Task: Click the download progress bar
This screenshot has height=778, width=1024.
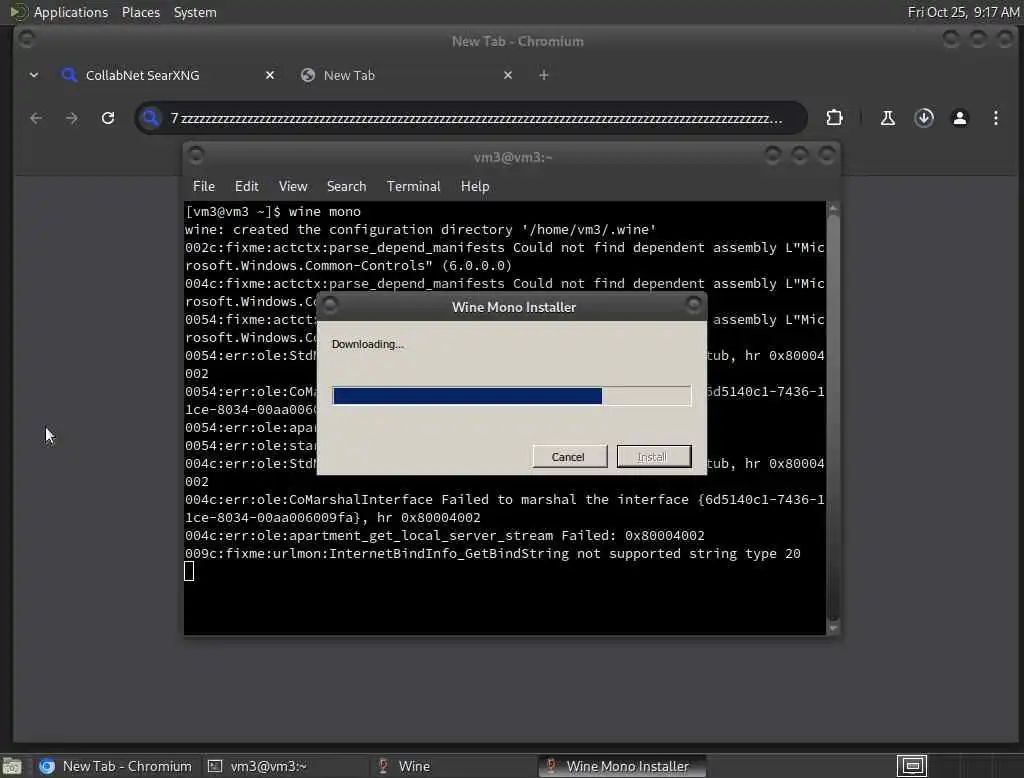Action: (511, 396)
